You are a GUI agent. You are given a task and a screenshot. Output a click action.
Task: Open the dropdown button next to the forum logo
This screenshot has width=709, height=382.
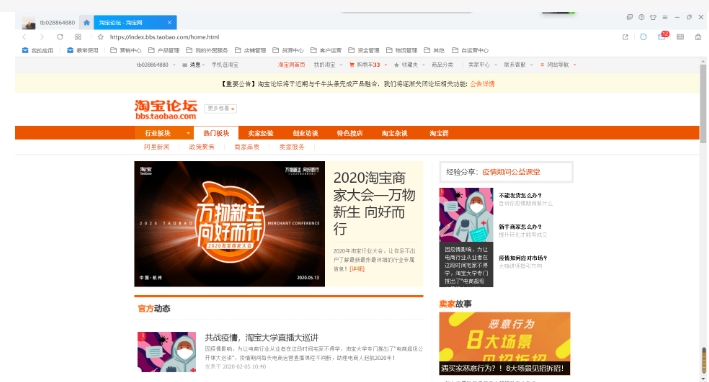click(x=220, y=108)
